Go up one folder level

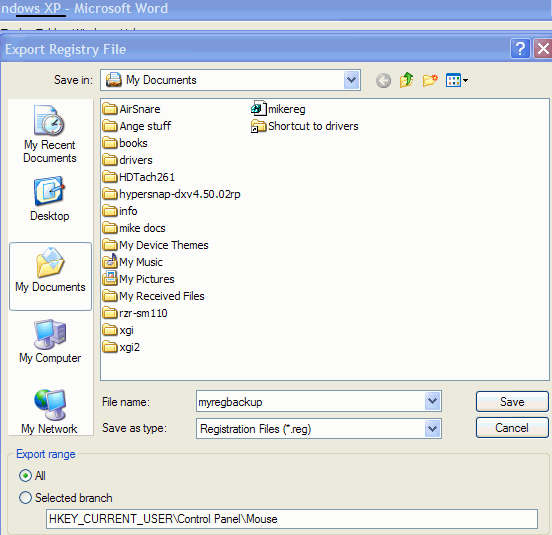406,80
